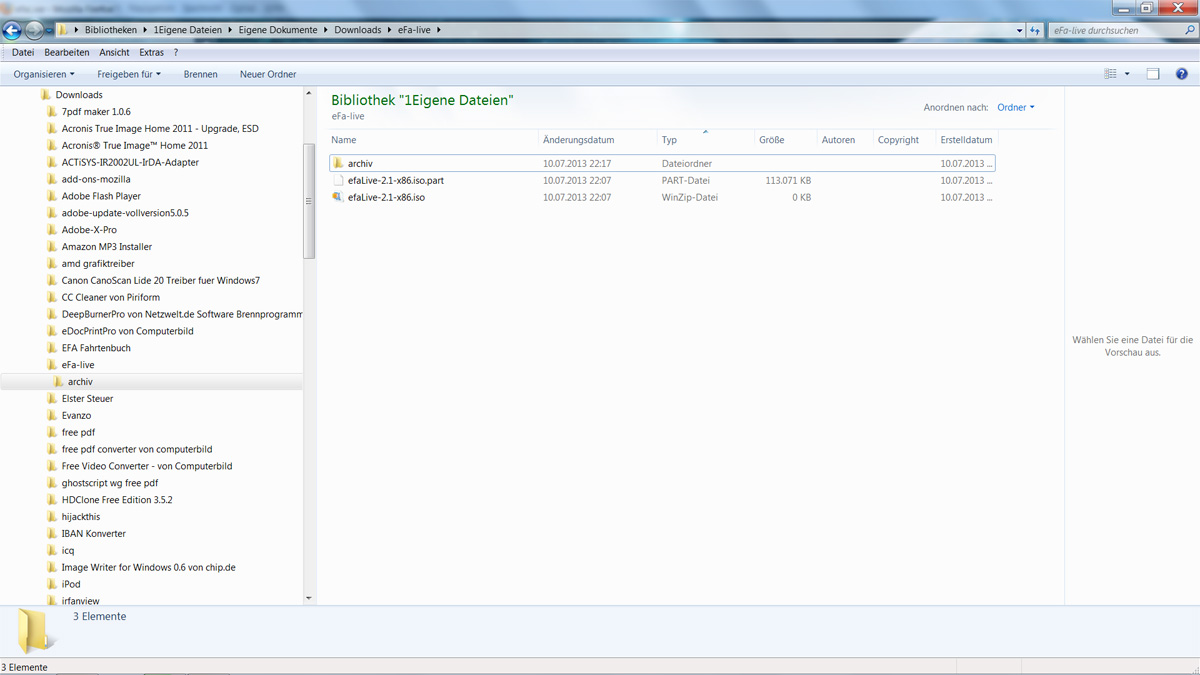The height and width of the screenshot is (675, 1200).
Task: Click the Brennen button
Action: [x=200, y=74]
